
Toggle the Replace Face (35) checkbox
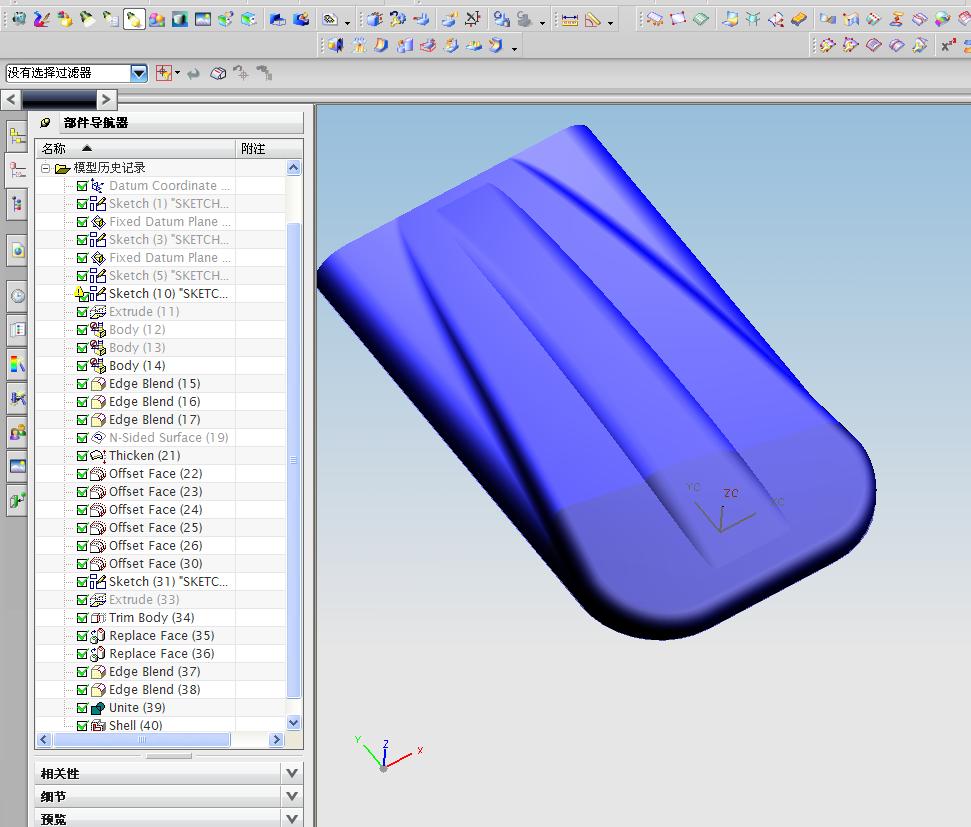click(82, 636)
